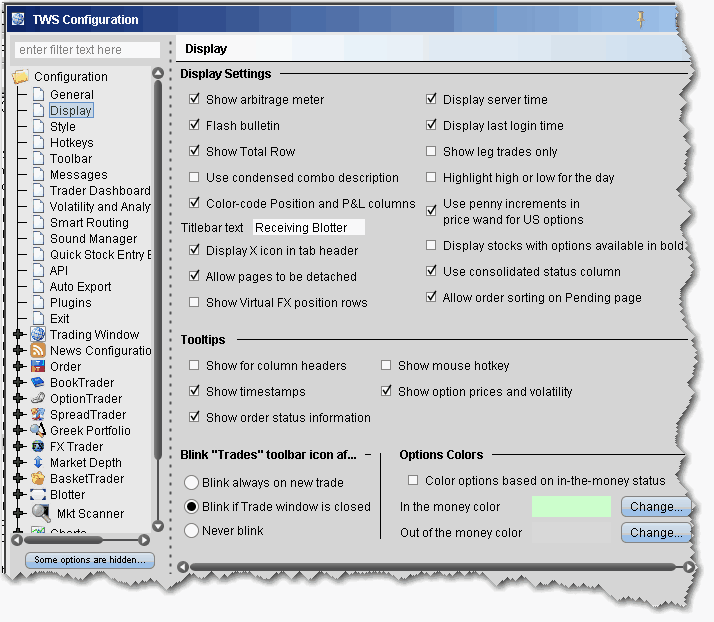Image resolution: width=714 pixels, height=622 pixels.
Task: Open the Display configuration page
Action: (71, 110)
